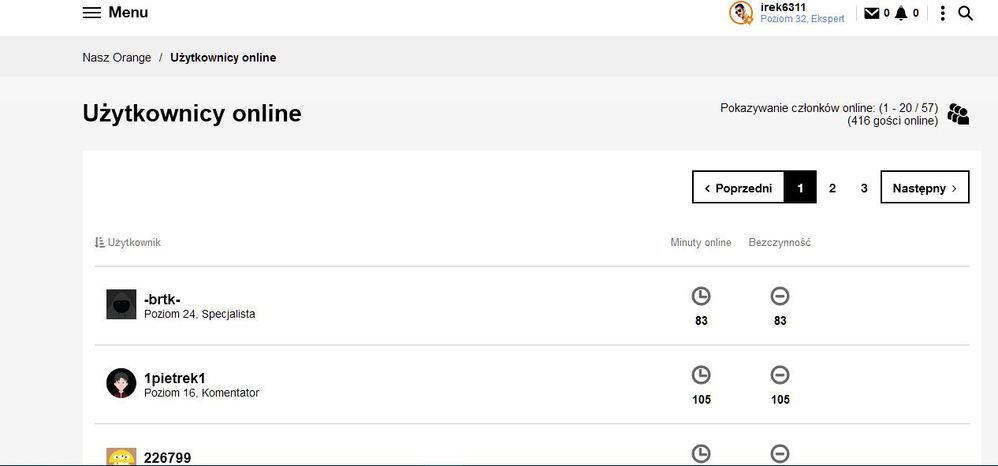This screenshot has width=998, height=466.
Task: Open the 1pietrek1 user profile link
Action: (174, 377)
